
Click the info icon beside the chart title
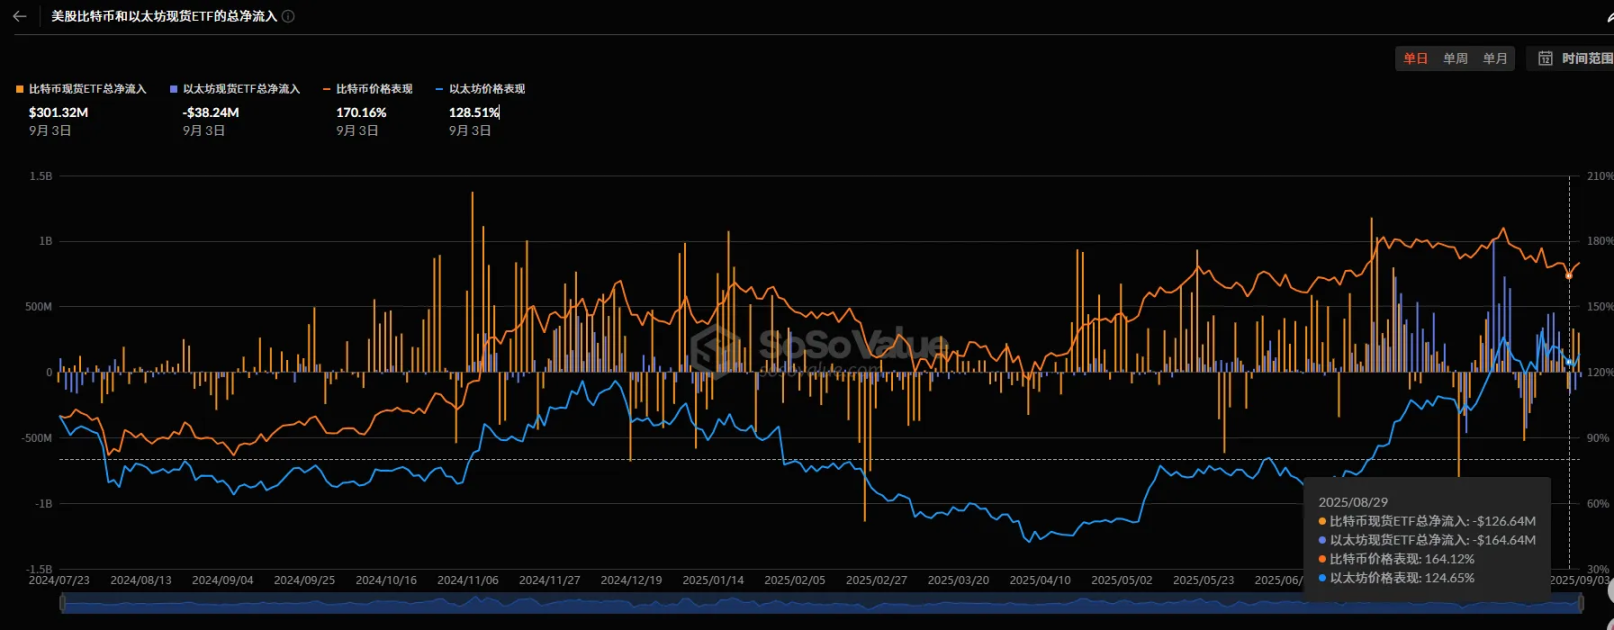tap(288, 16)
